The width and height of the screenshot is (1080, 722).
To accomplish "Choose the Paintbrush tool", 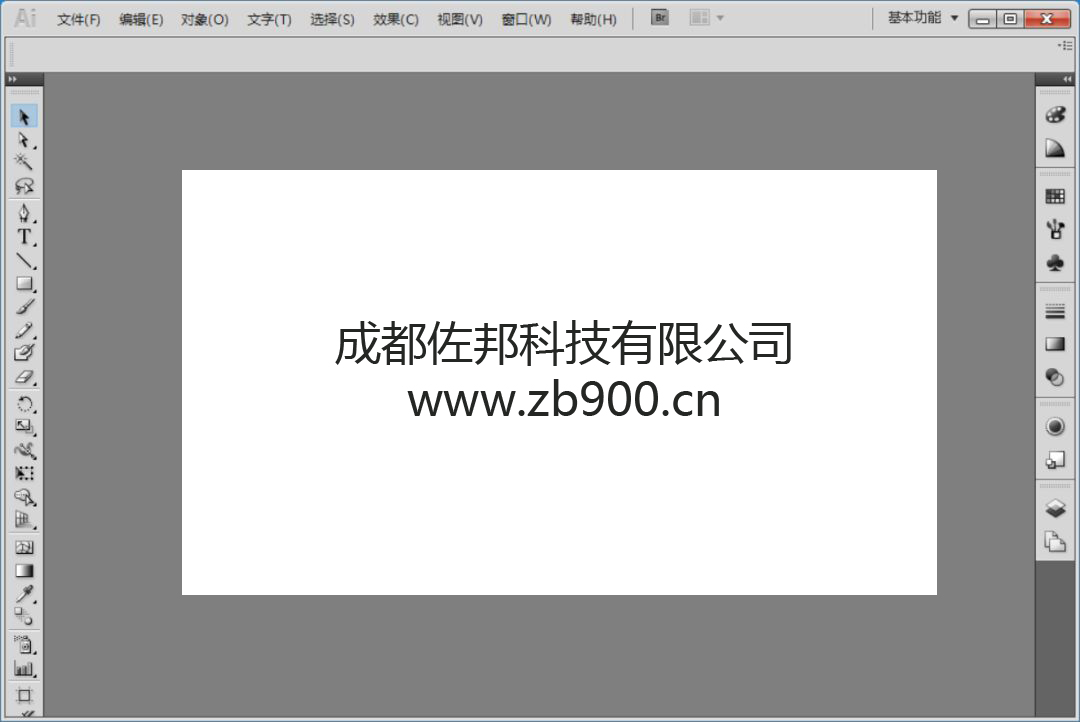I will (24, 307).
